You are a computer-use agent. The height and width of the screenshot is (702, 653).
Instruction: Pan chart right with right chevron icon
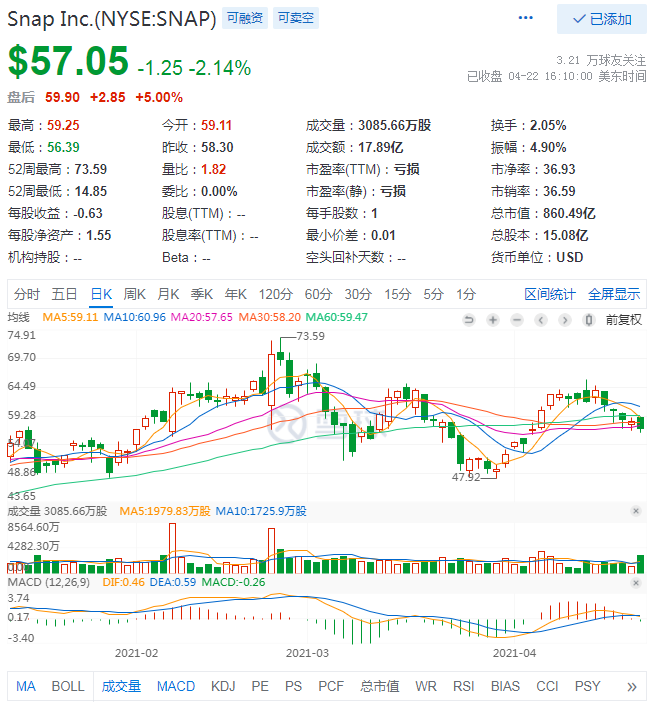[x=565, y=320]
